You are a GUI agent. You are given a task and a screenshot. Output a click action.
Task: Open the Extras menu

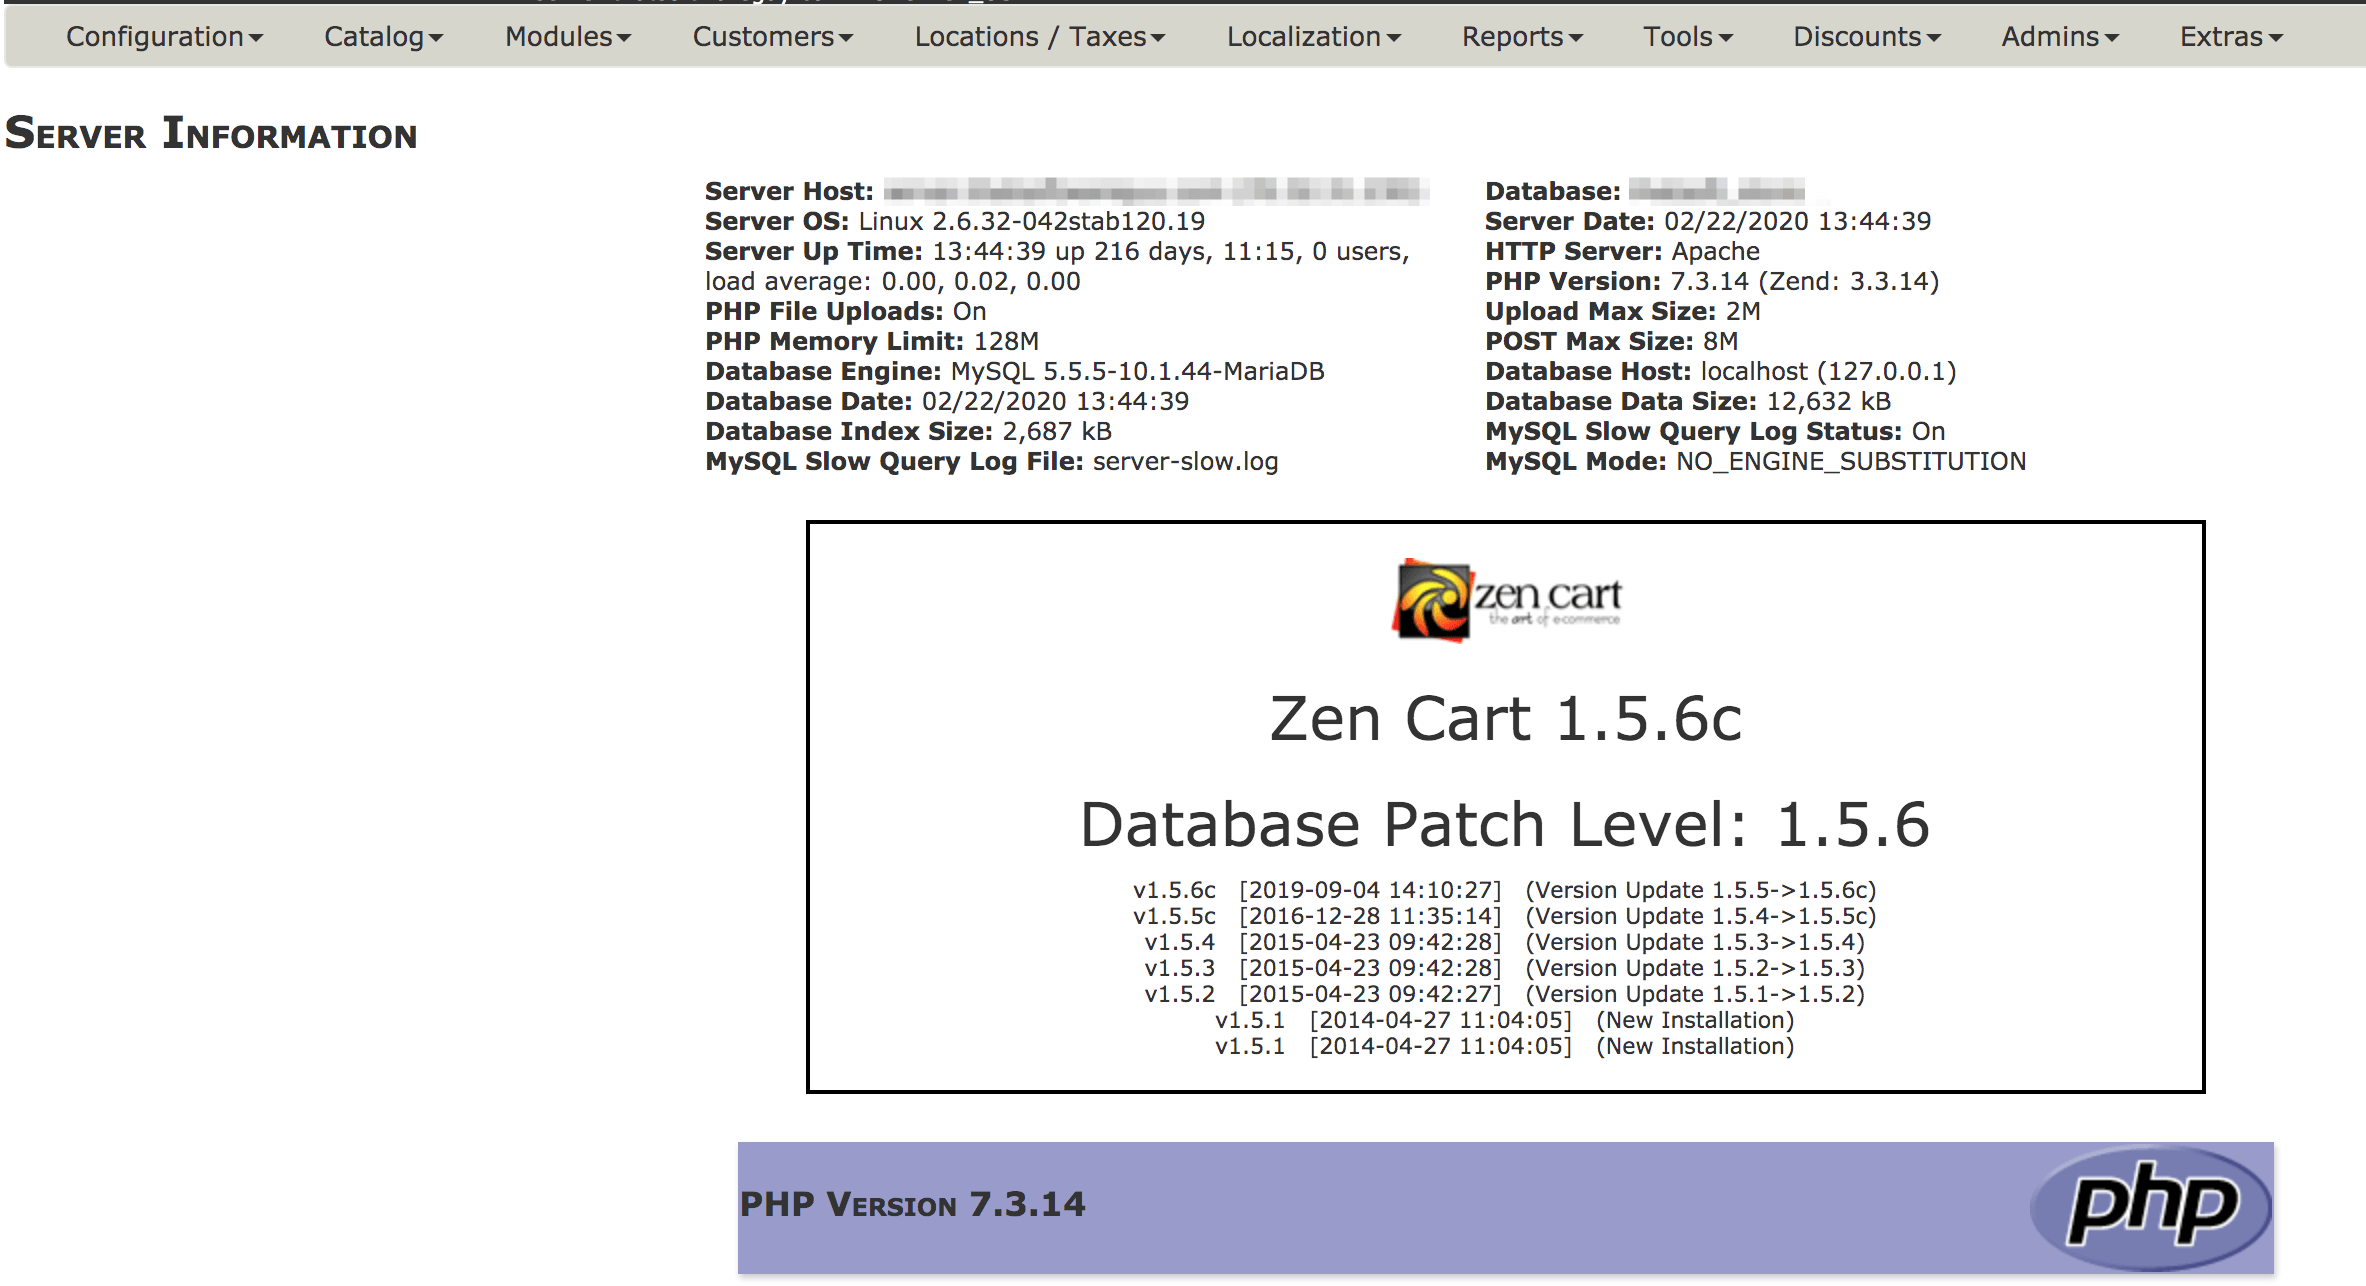tap(2231, 37)
